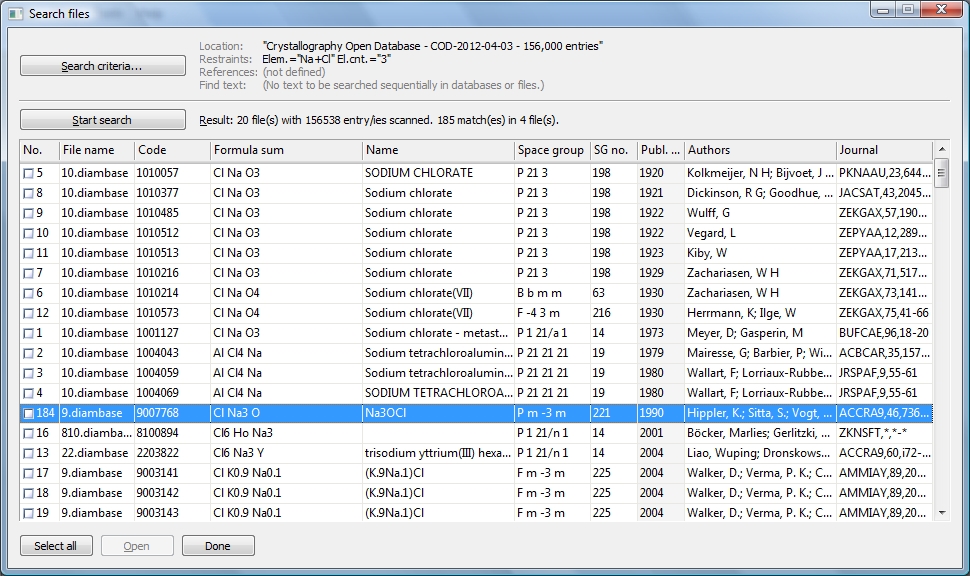Check the box for entry 184
This screenshot has height=576, width=970.
[28, 413]
